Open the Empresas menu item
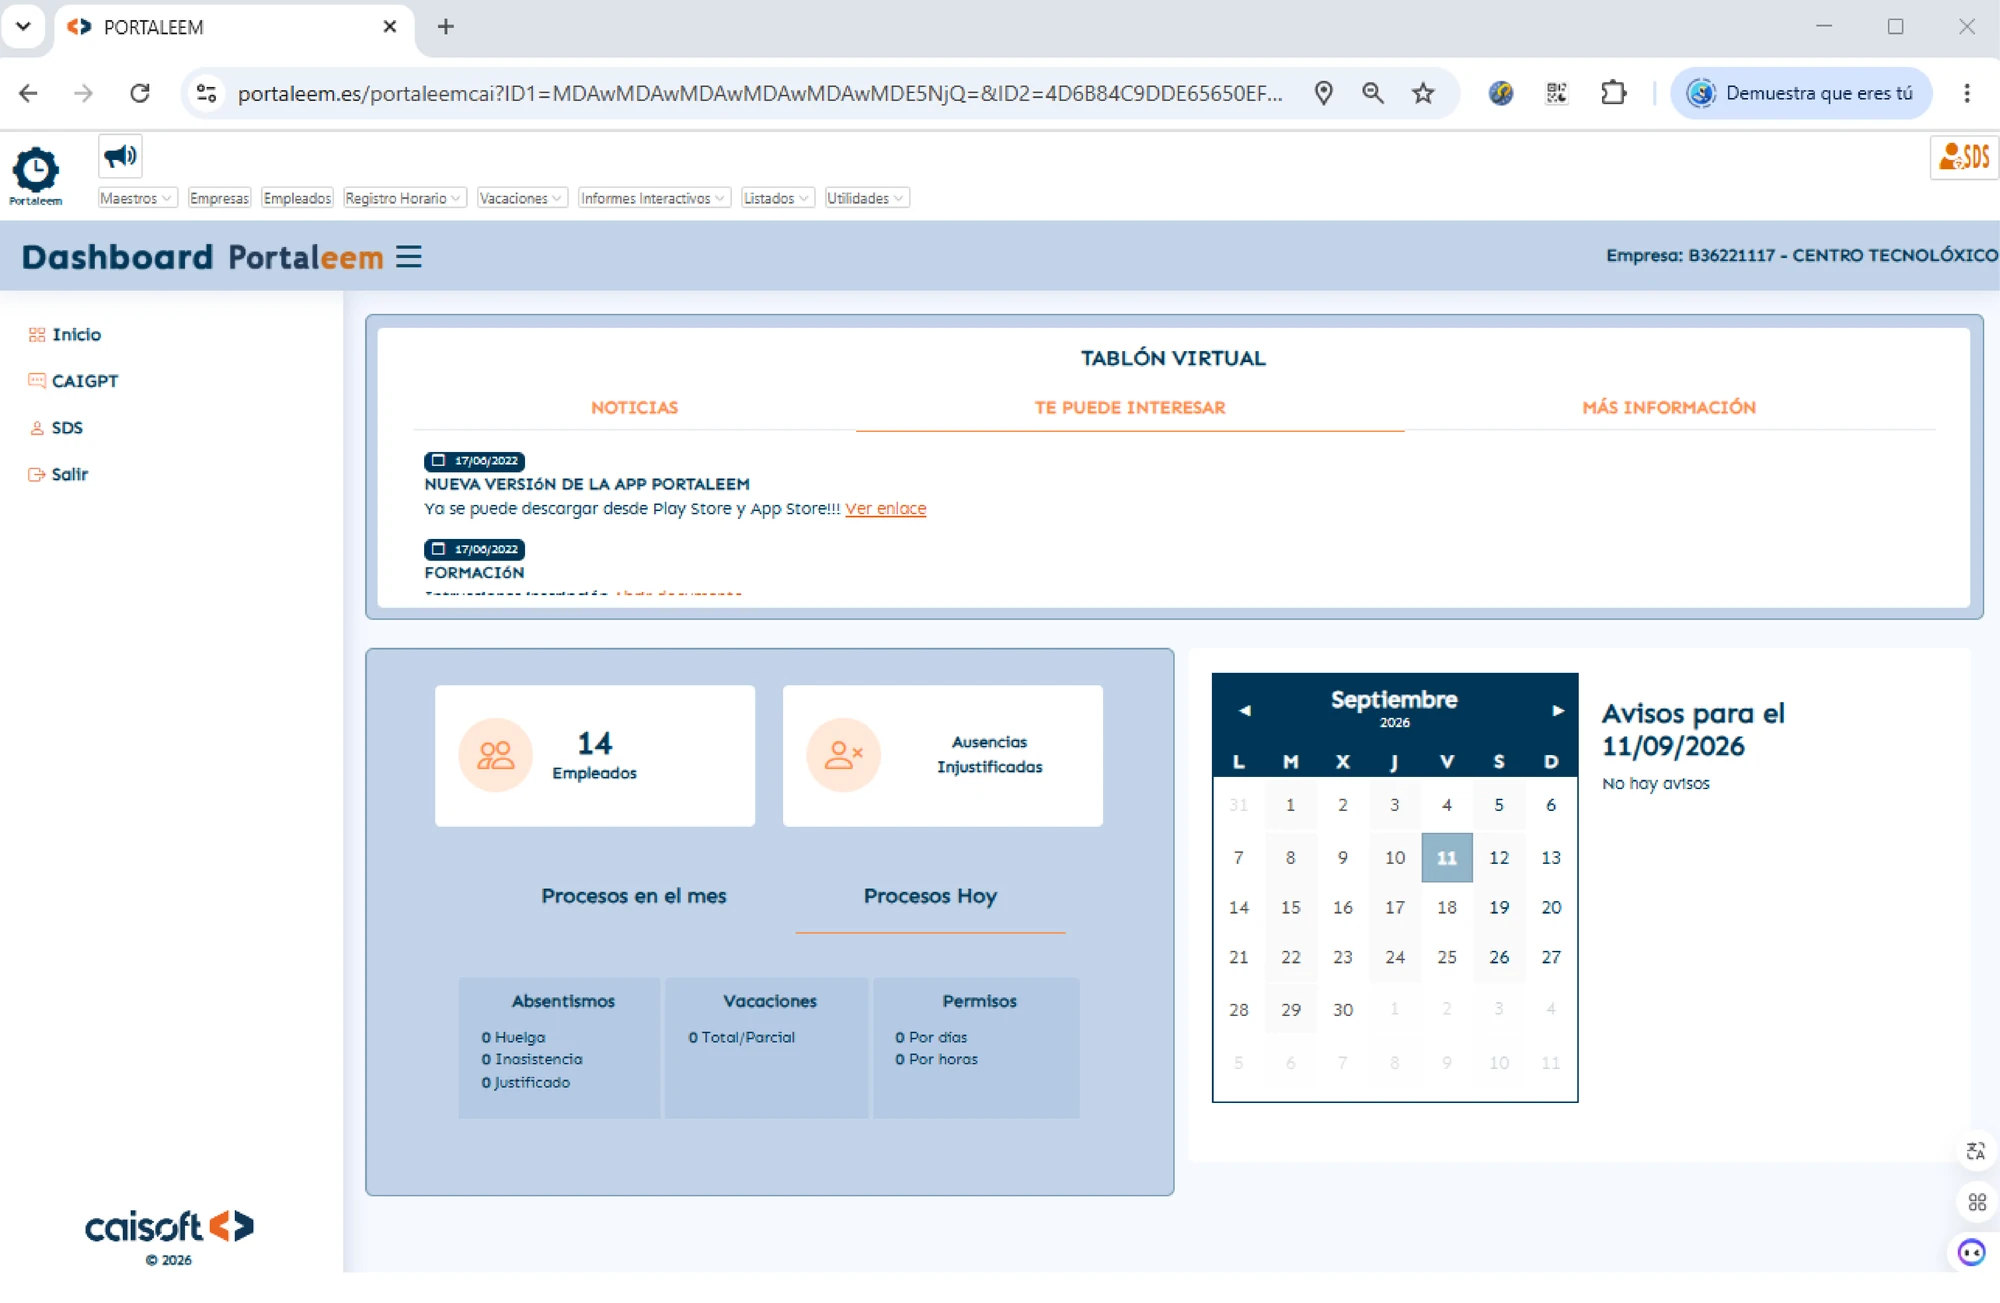 (219, 198)
